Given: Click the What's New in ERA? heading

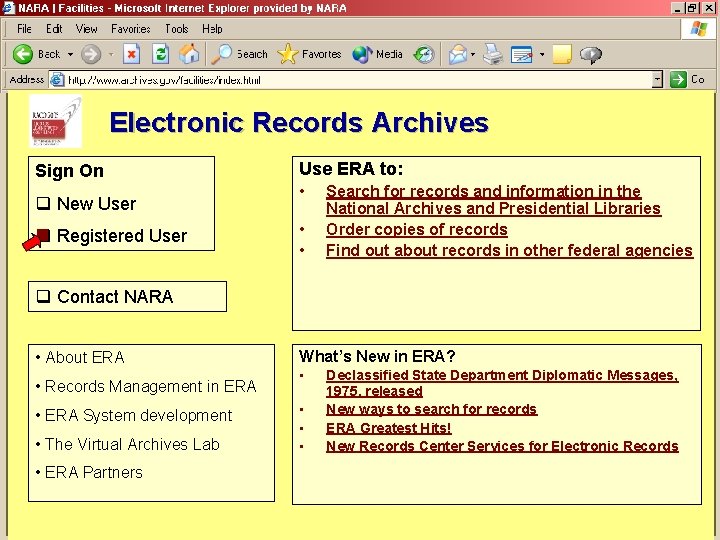Looking at the screenshot, I should pos(377,356).
